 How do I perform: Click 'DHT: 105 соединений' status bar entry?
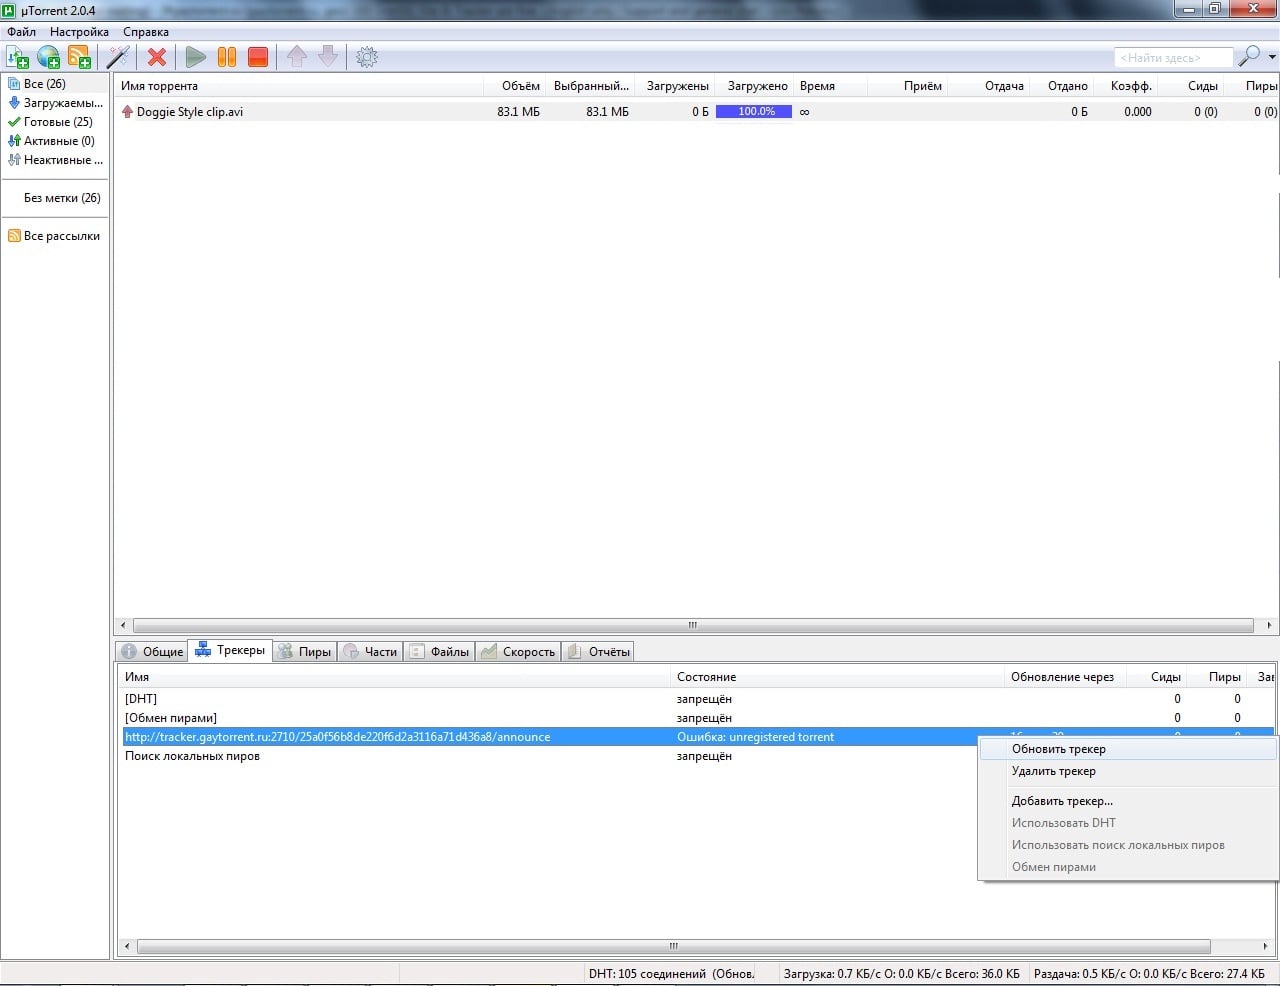(x=672, y=974)
